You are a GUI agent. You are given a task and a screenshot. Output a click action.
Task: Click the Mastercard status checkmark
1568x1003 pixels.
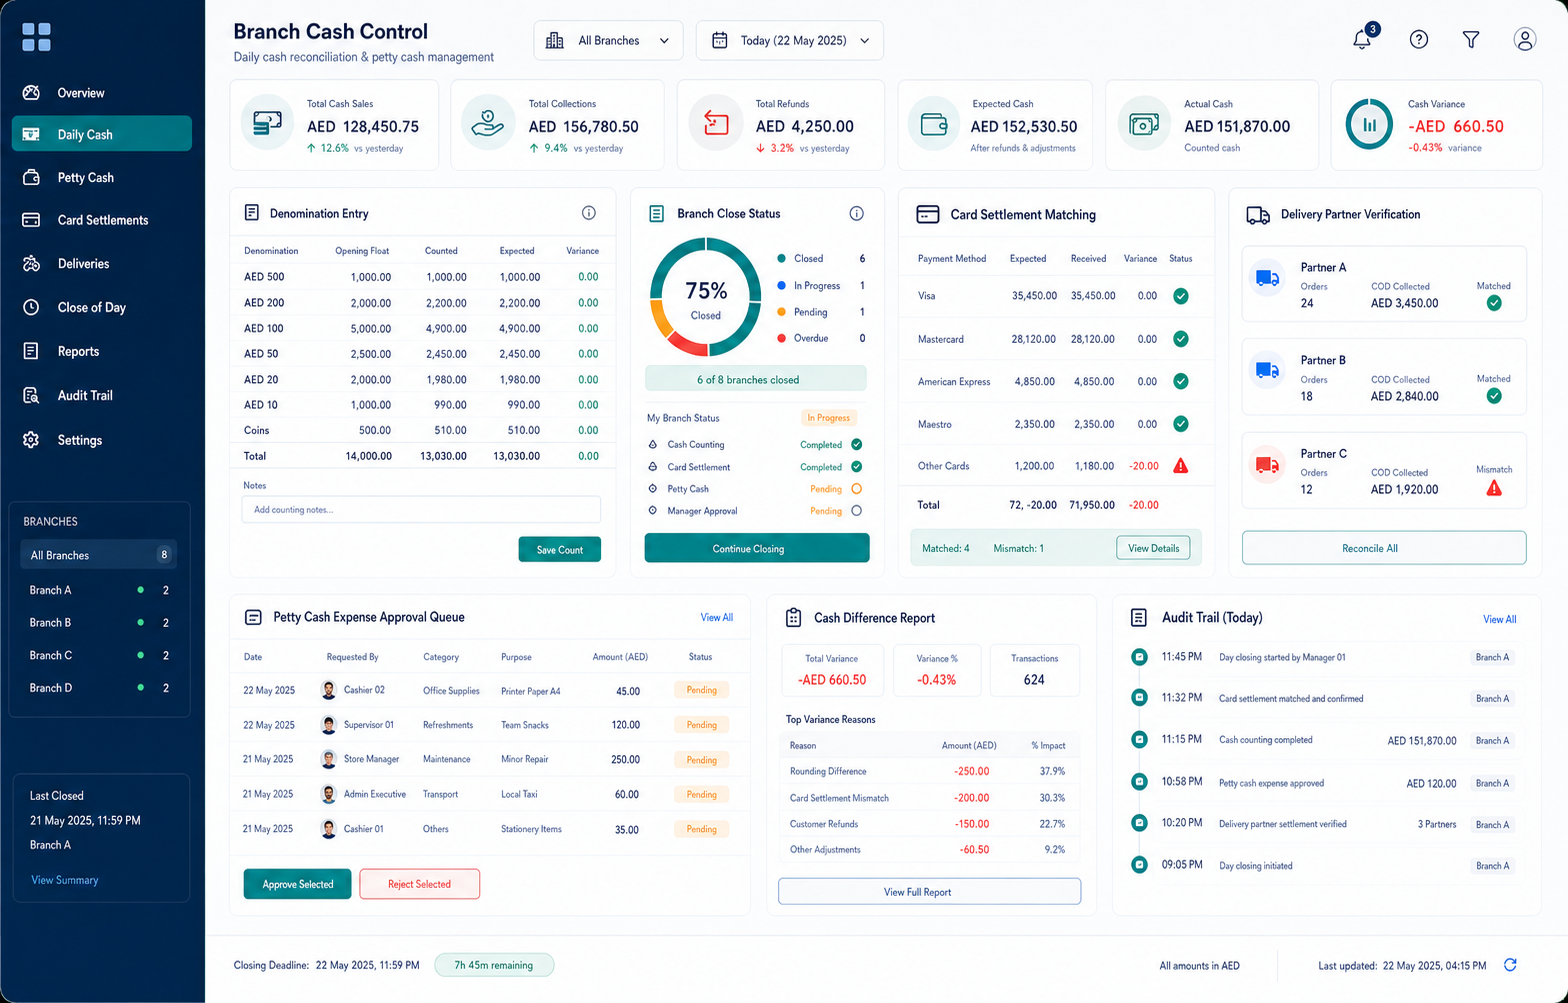coord(1181,339)
